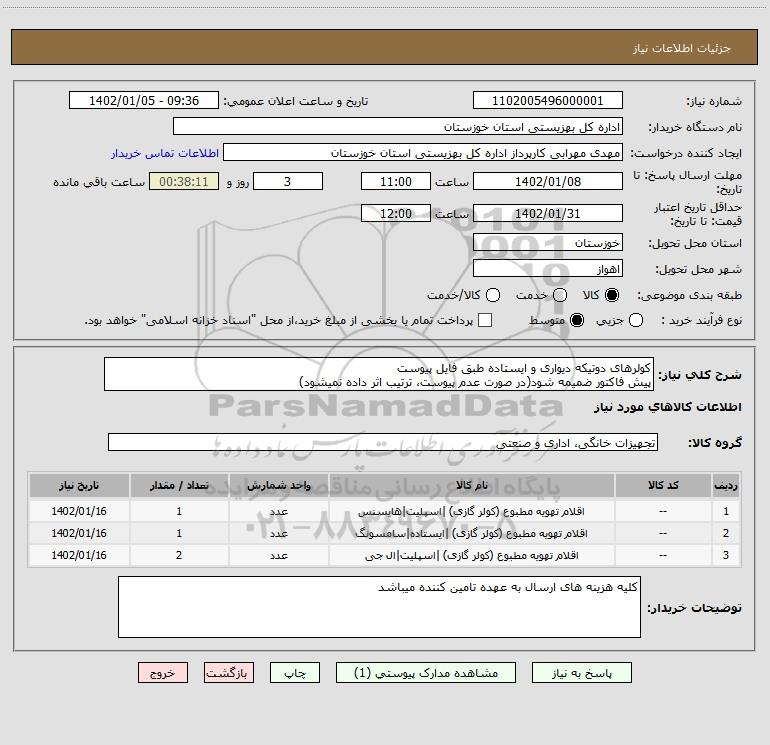
Task: Select the 'متوسط' purchase type radio
Action: (x=577, y=320)
